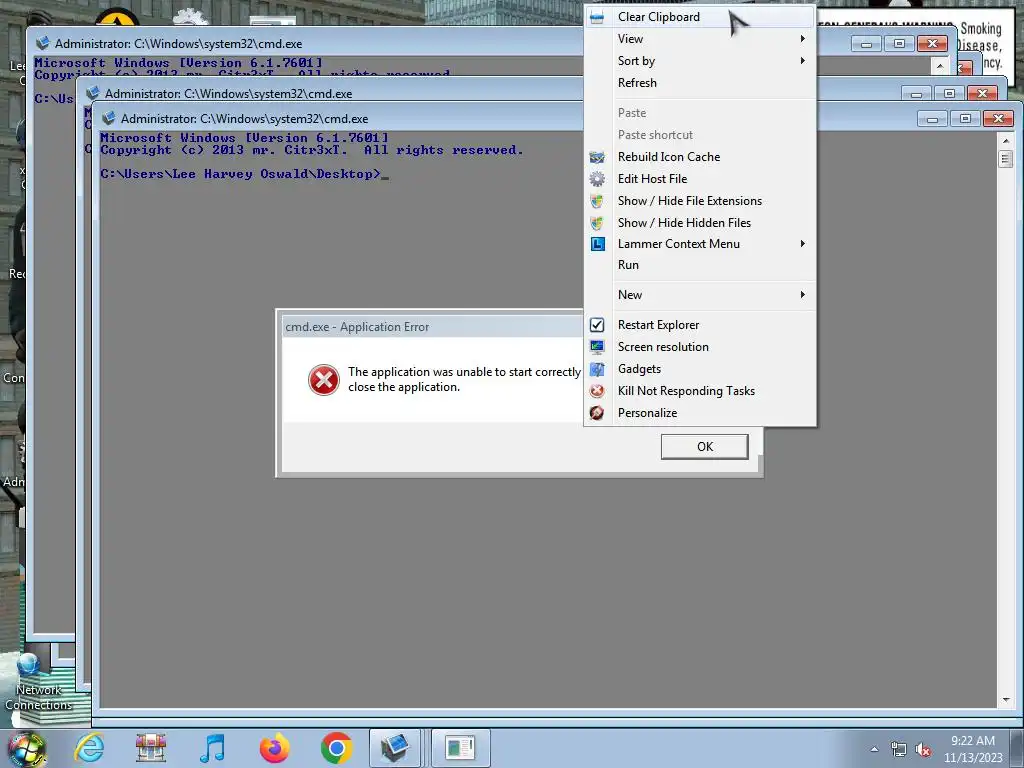Open the Windows Start orb
The height and width of the screenshot is (768, 1024).
point(27,749)
